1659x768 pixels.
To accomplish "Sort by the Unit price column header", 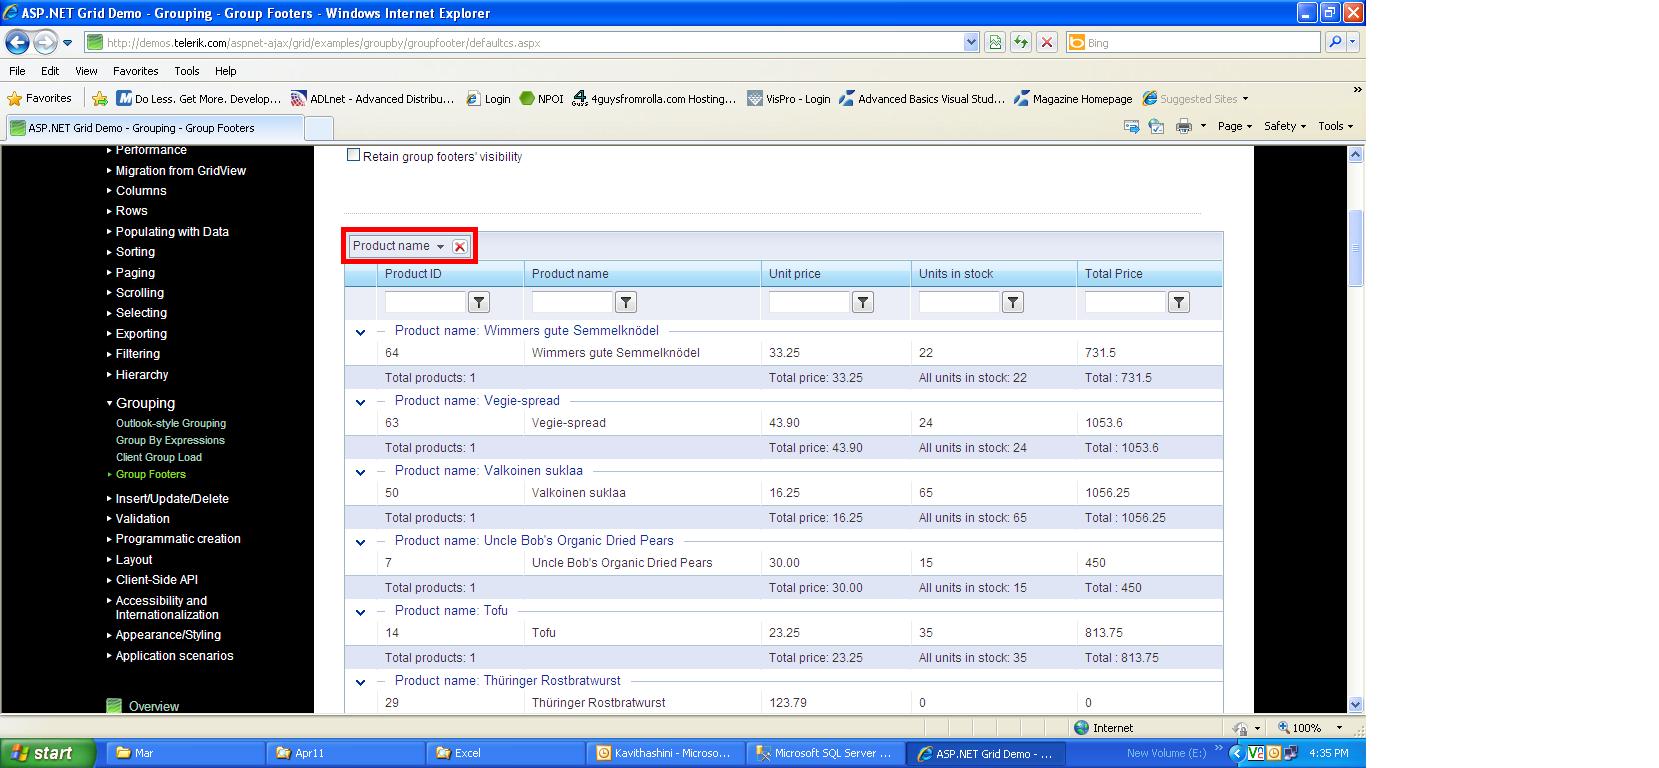I will (x=794, y=274).
